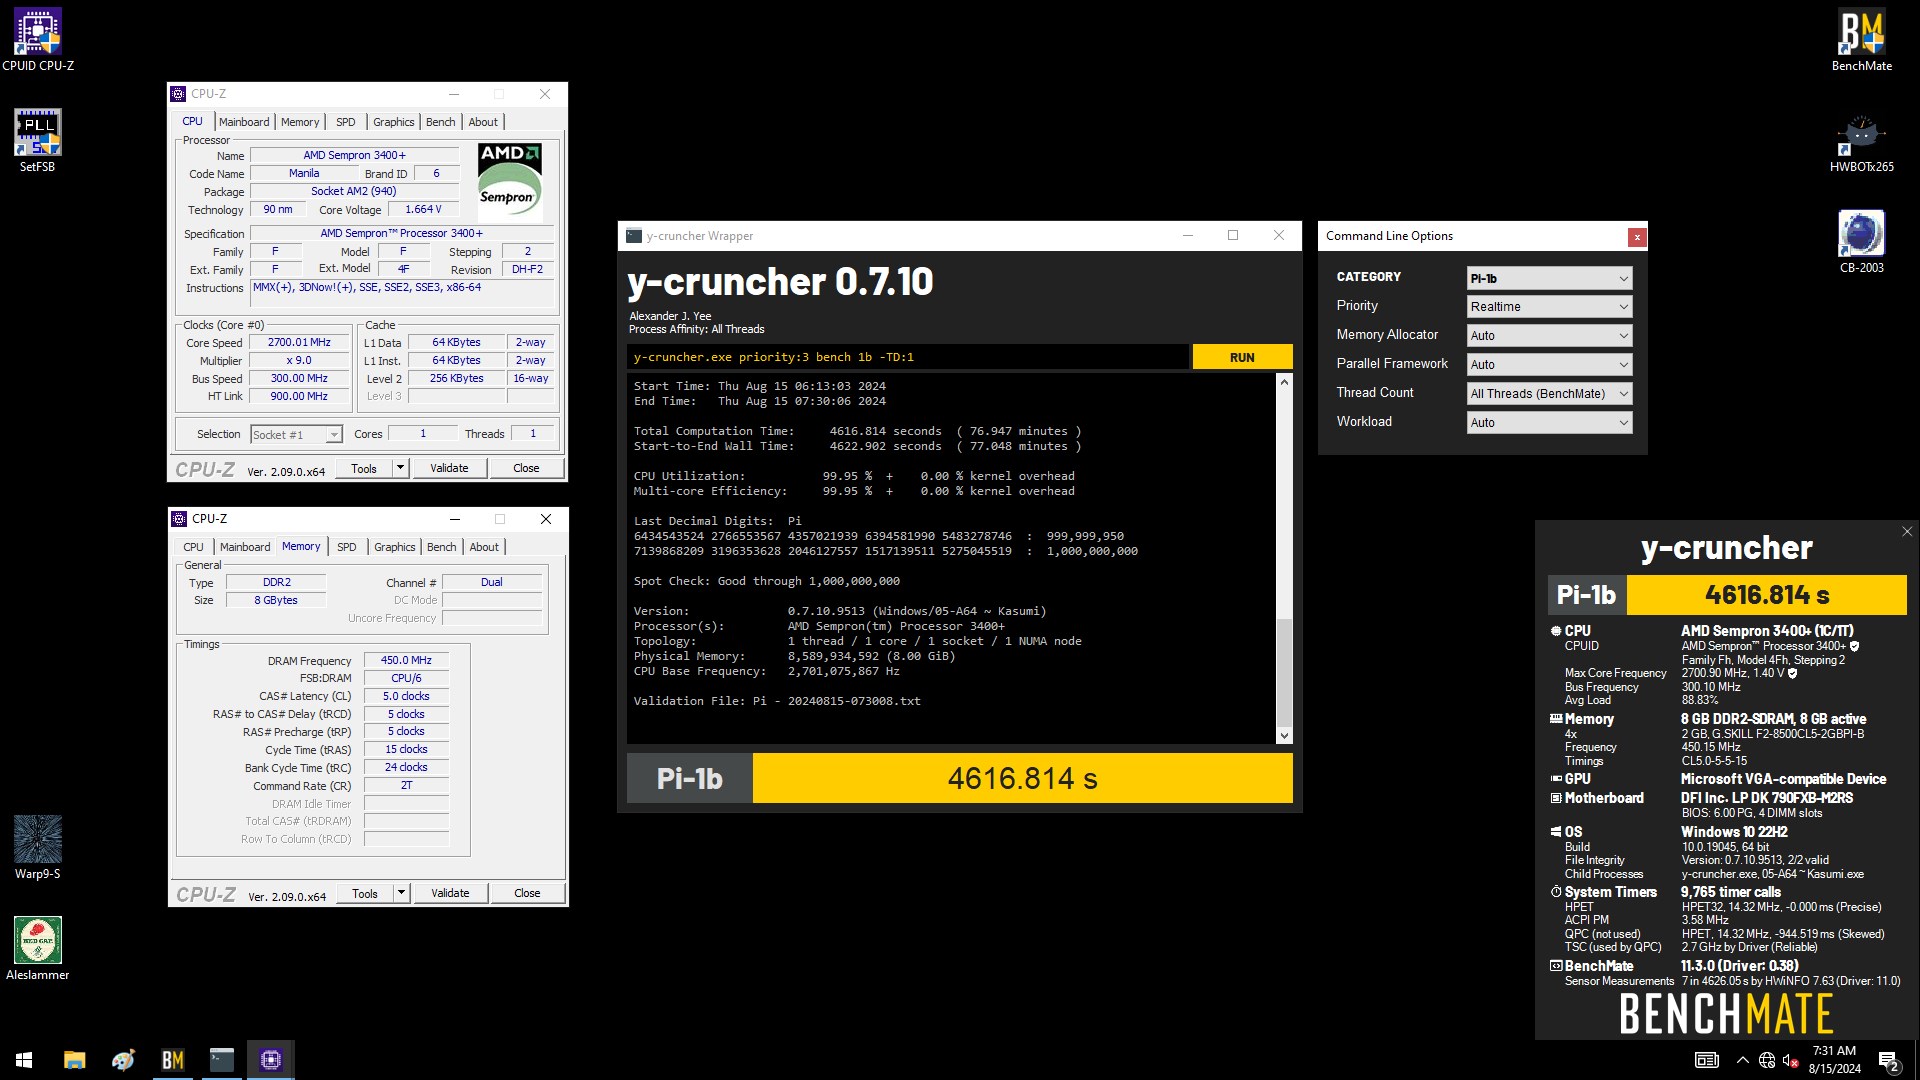Open About tab in top CPU-Z window
Viewport: 1920px width, 1080px height.
483,122
